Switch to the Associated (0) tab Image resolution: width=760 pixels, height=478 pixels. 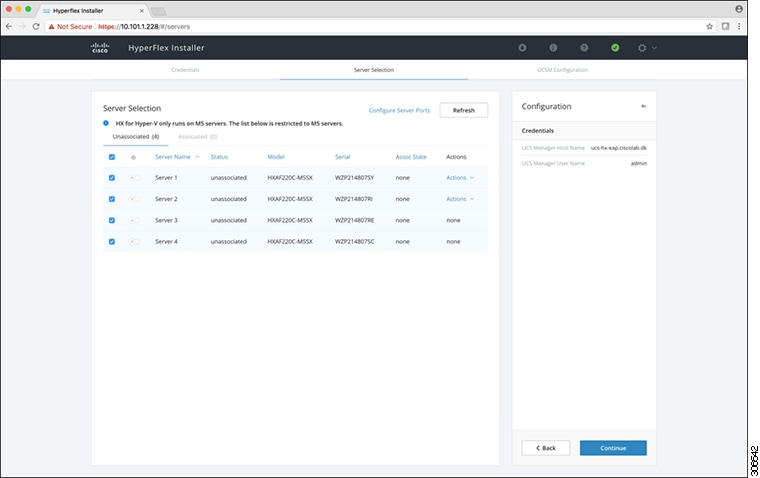(197, 136)
